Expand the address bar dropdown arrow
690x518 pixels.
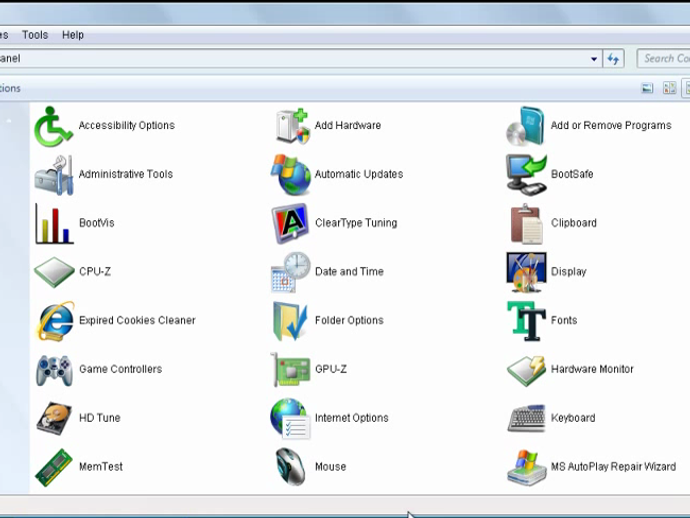pos(594,59)
